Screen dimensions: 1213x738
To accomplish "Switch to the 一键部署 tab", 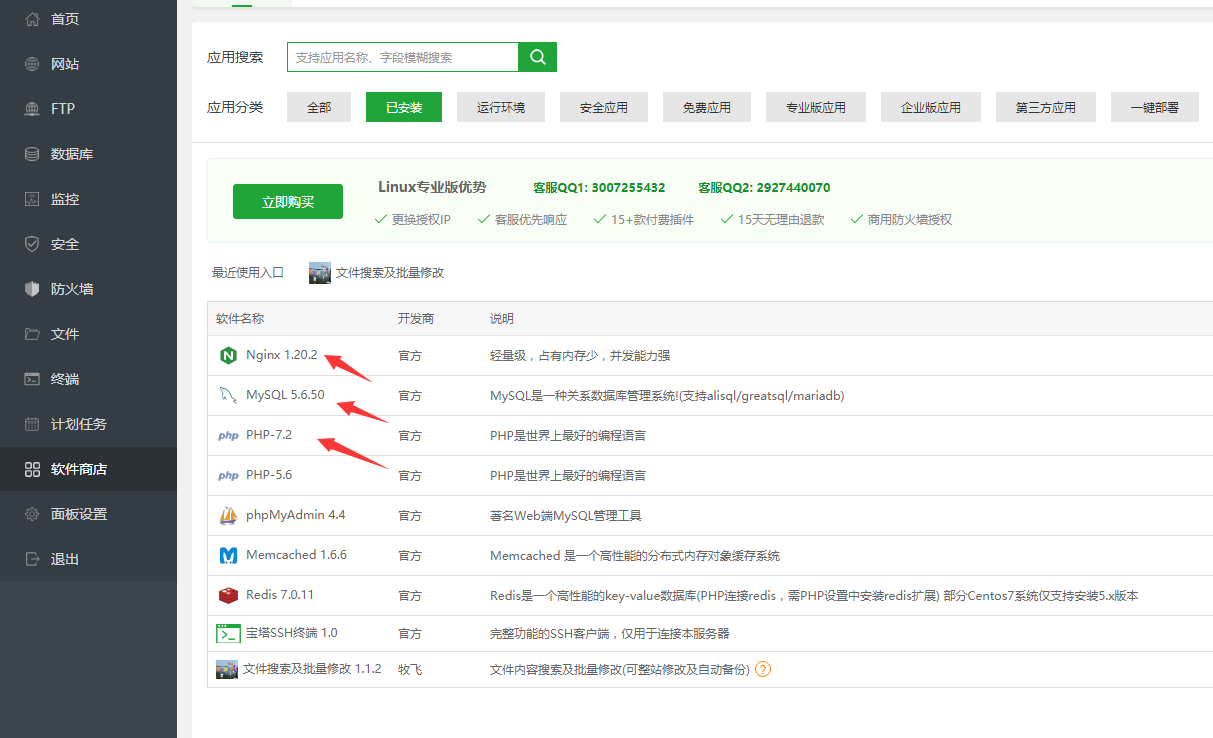I will 1154,106.
